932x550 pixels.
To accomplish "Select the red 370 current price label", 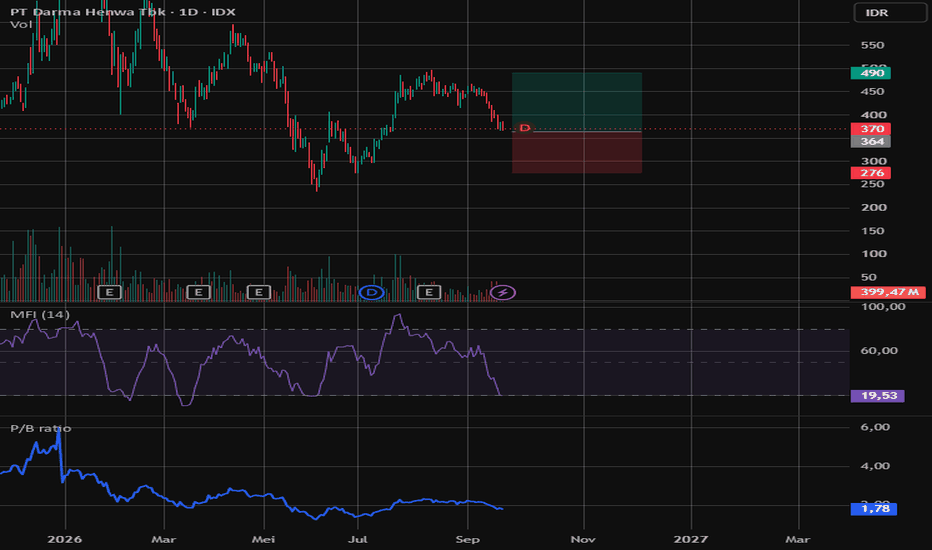I will (x=871, y=128).
